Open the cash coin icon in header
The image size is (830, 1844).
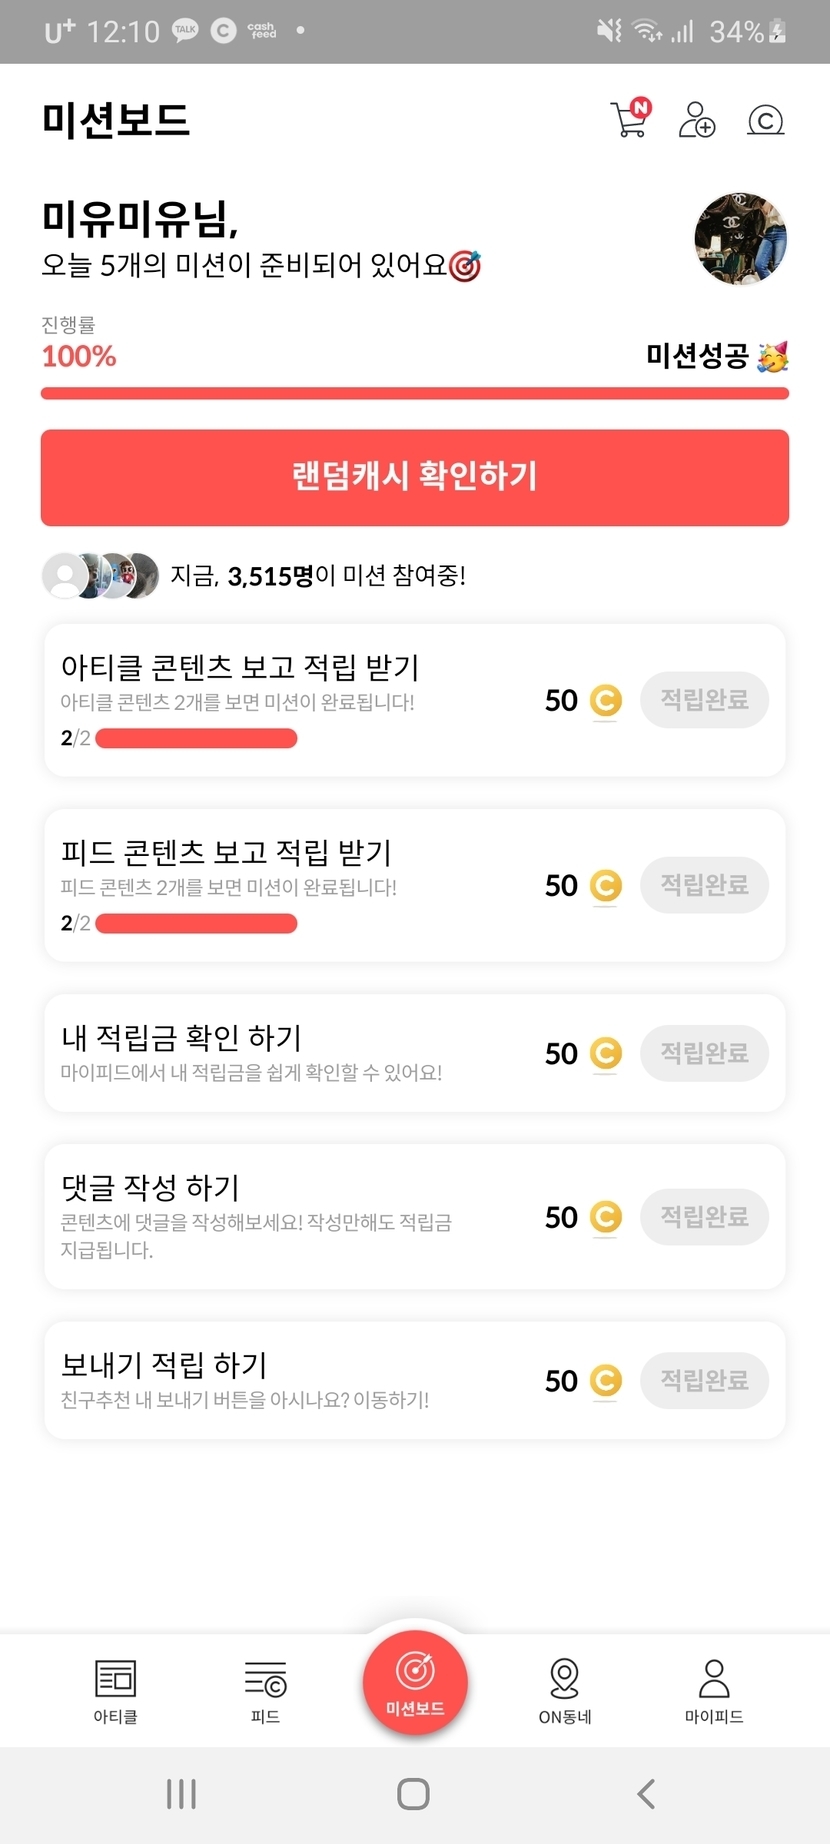click(x=765, y=121)
